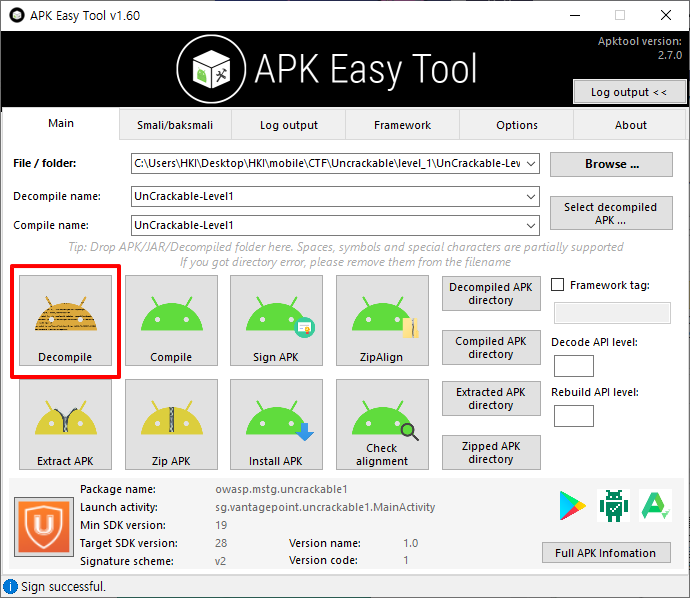Expand the File / folder dropdown
The height and width of the screenshot is (598, 690).
pos(531,164)
